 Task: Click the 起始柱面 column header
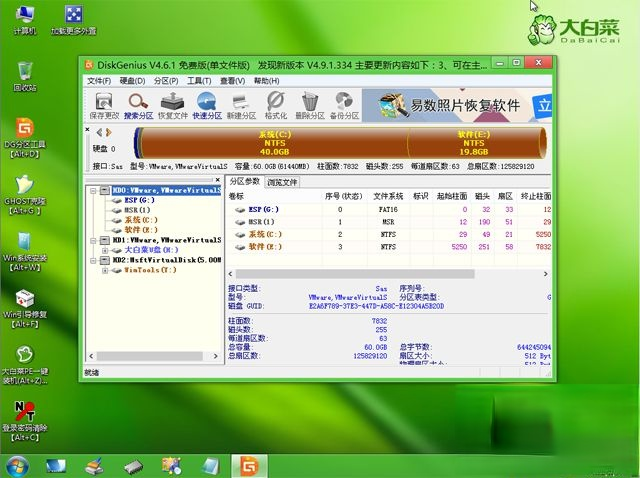pos(452,196)
